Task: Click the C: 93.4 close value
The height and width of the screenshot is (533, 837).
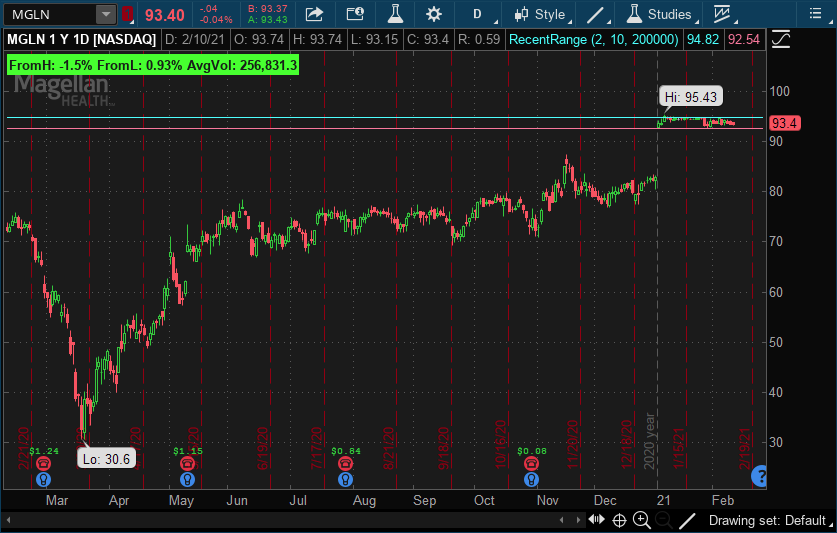Action: point(428,40)
